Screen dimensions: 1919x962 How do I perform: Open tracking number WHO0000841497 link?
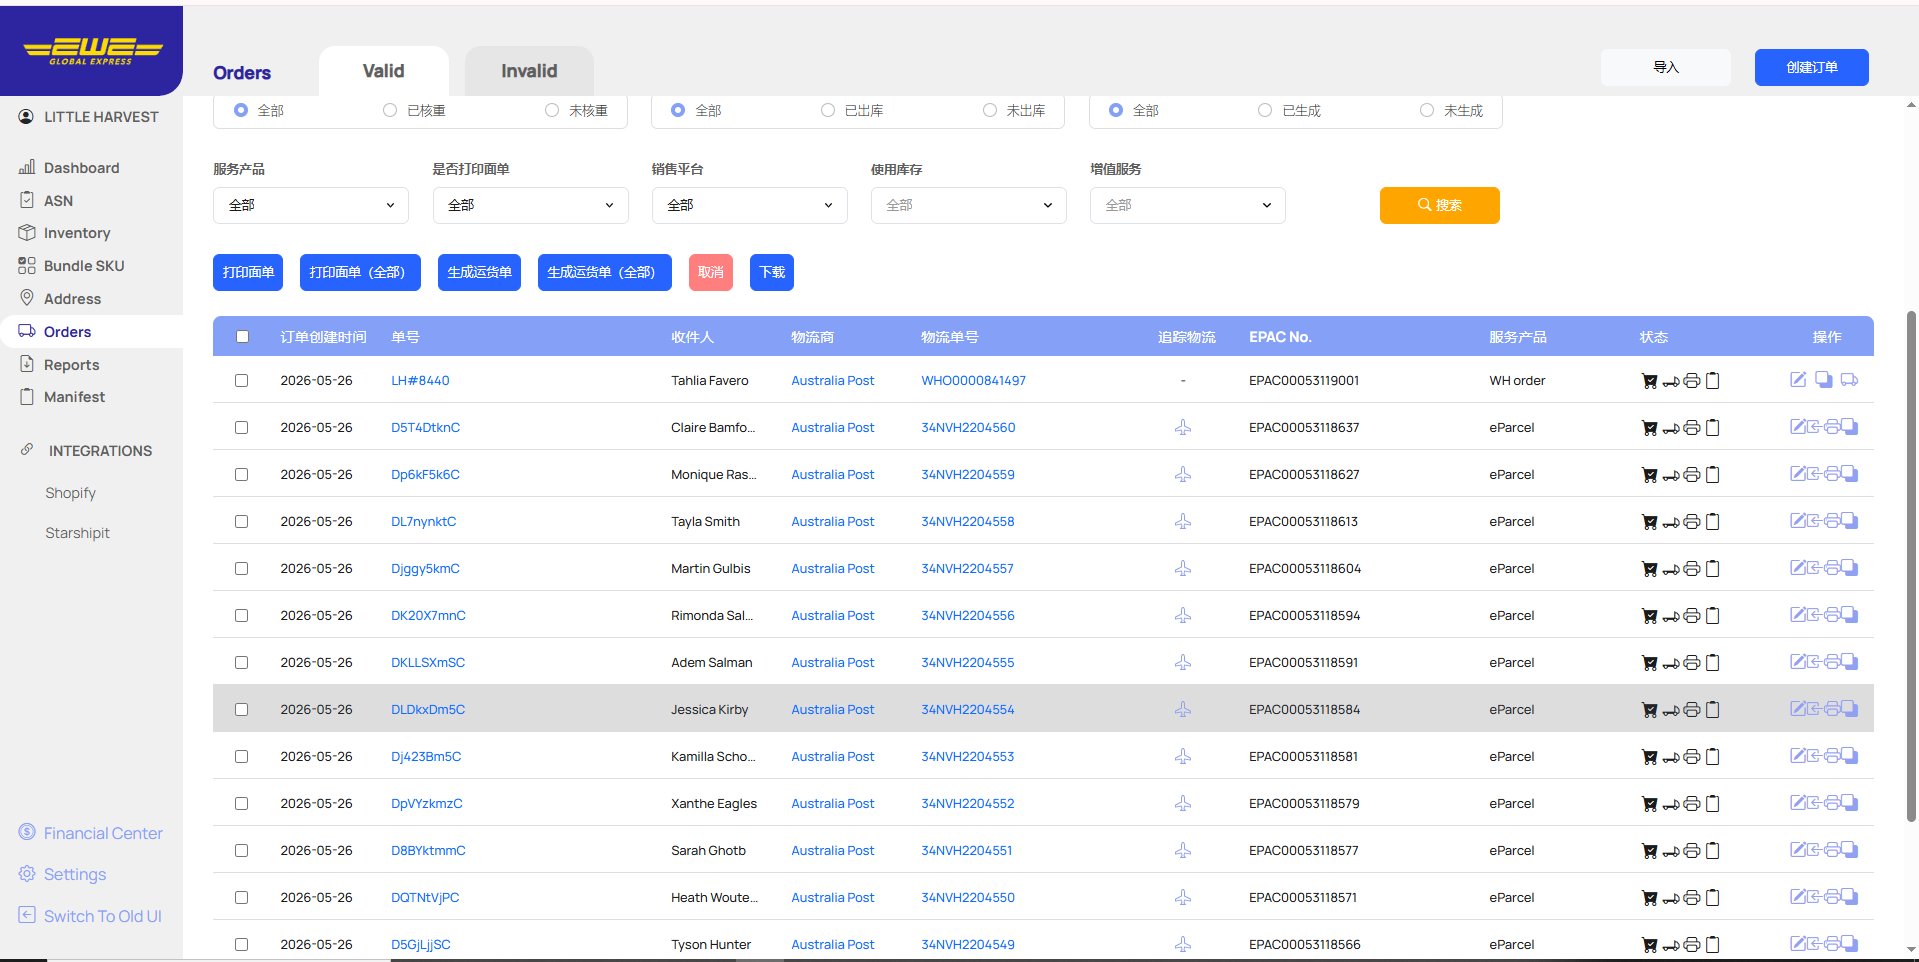click(973, 381)
